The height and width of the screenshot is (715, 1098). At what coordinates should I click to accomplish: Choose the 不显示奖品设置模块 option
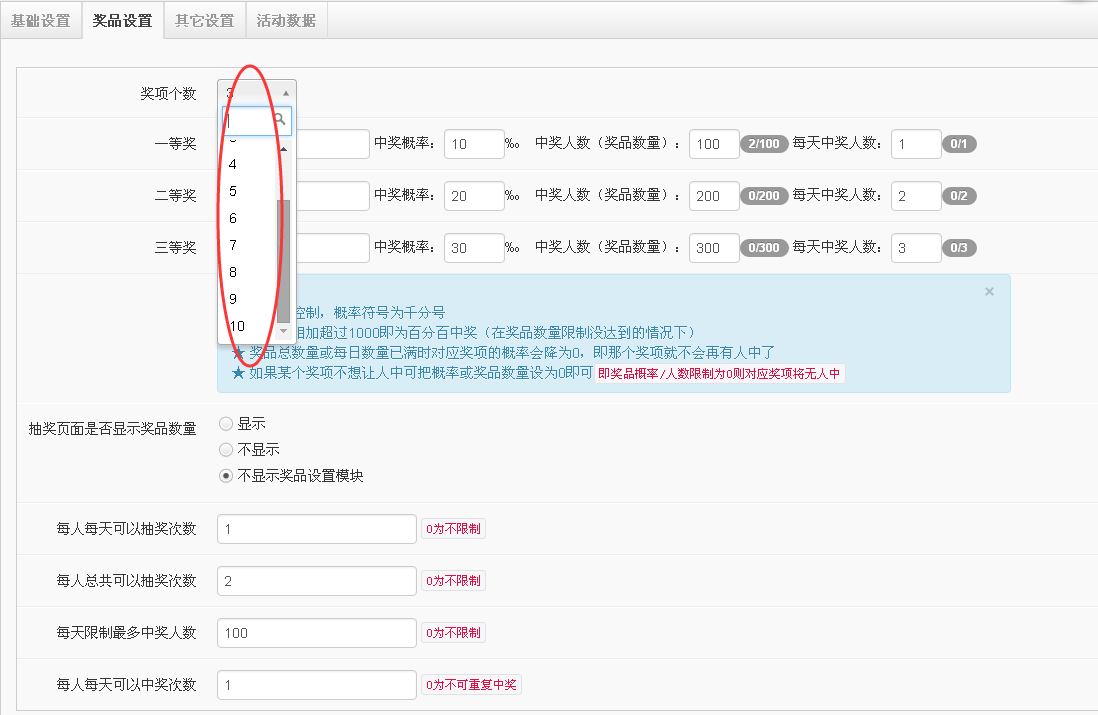226,475
